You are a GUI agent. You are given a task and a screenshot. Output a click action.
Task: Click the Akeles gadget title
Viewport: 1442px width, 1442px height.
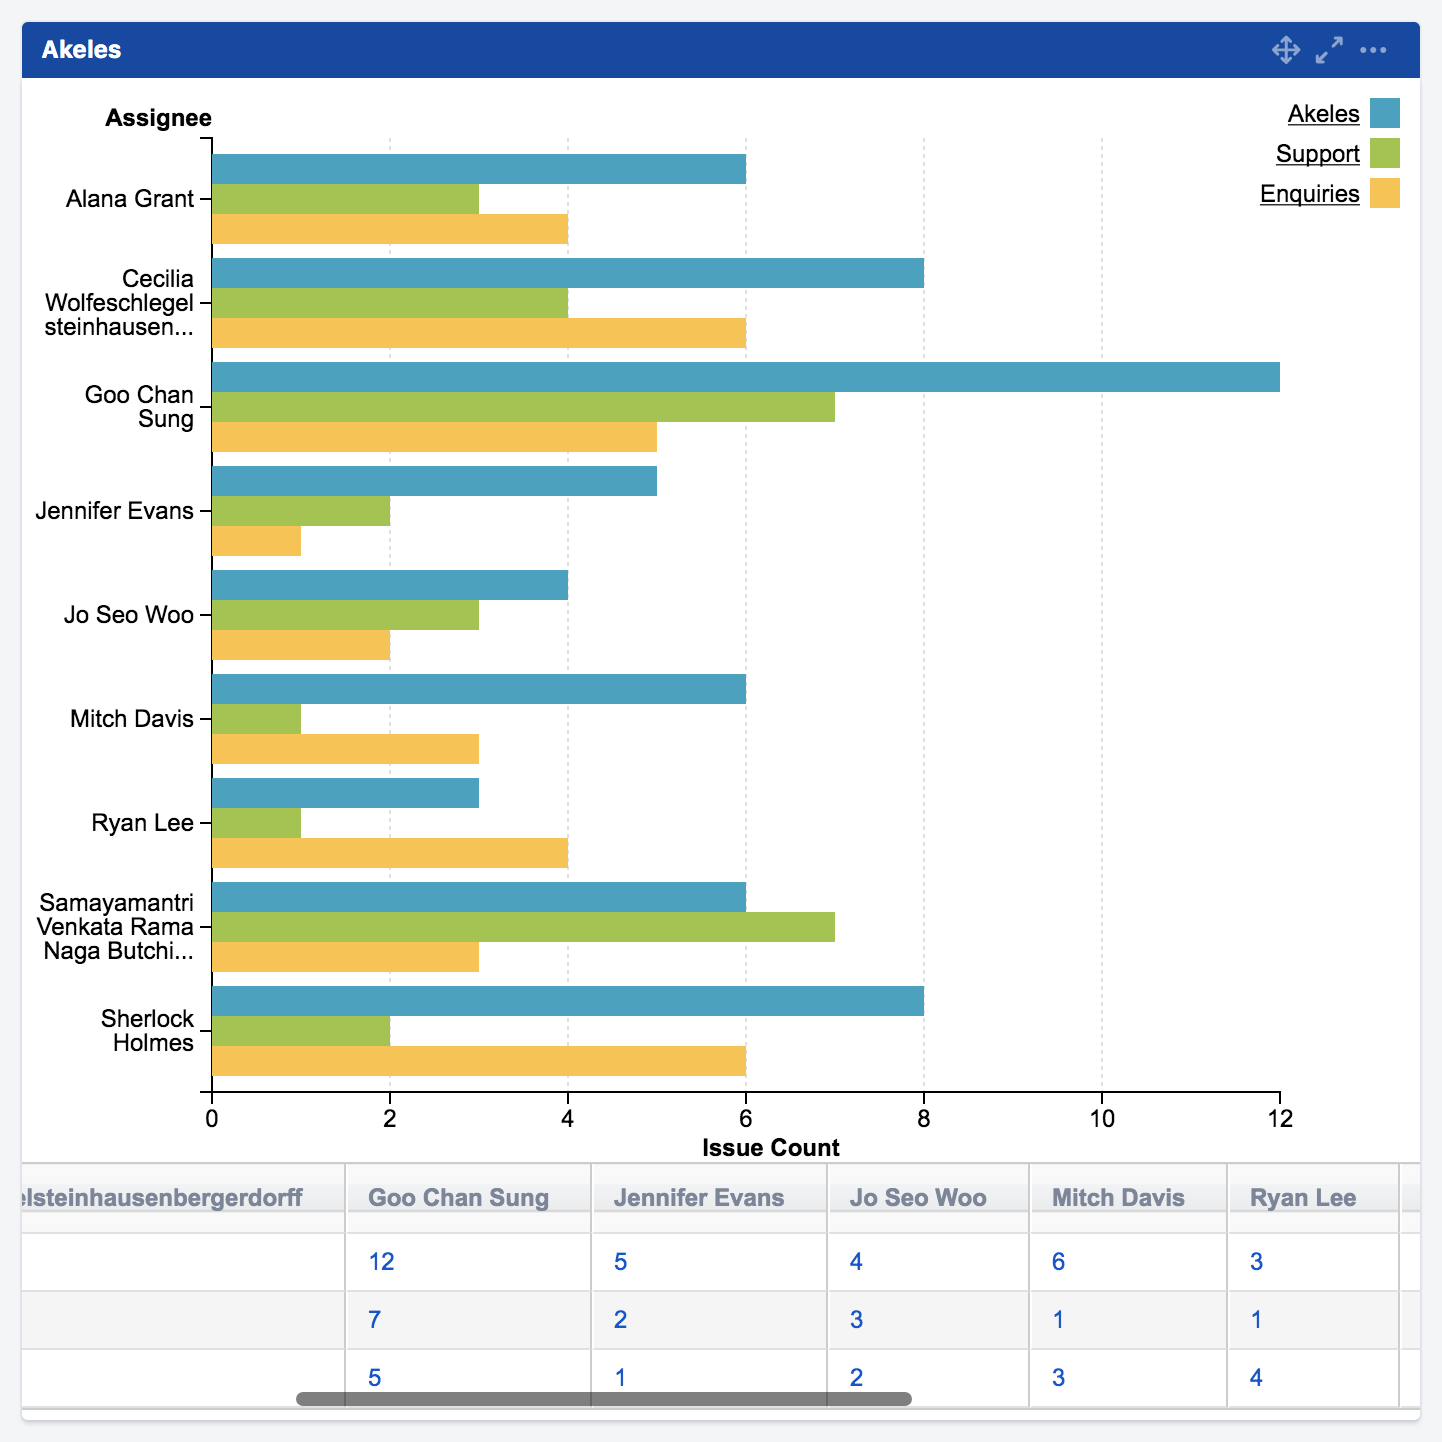click(80, 49)
